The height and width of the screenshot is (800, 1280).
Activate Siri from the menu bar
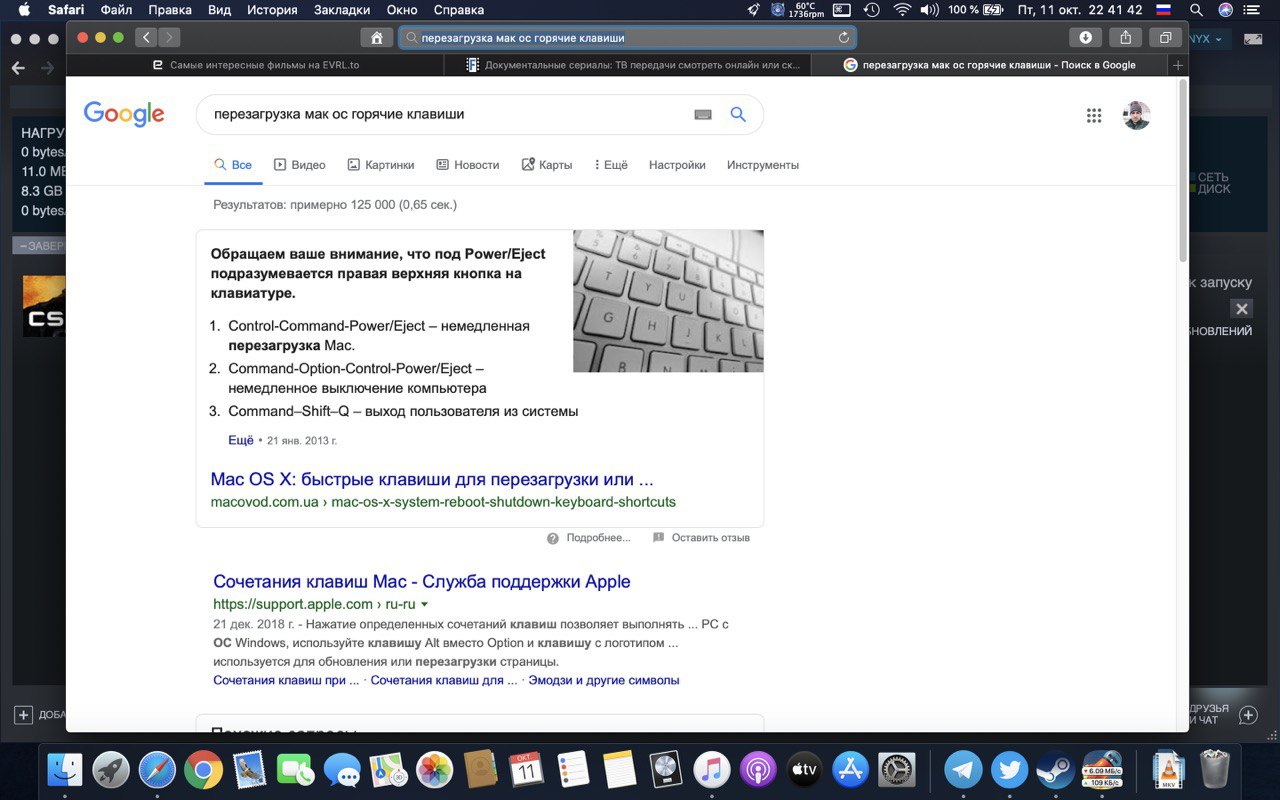[1225, 10]
